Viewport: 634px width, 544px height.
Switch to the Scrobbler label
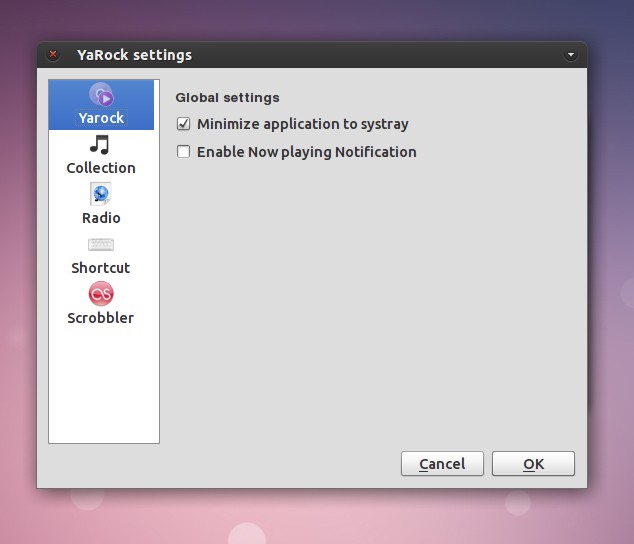(101, 318)
